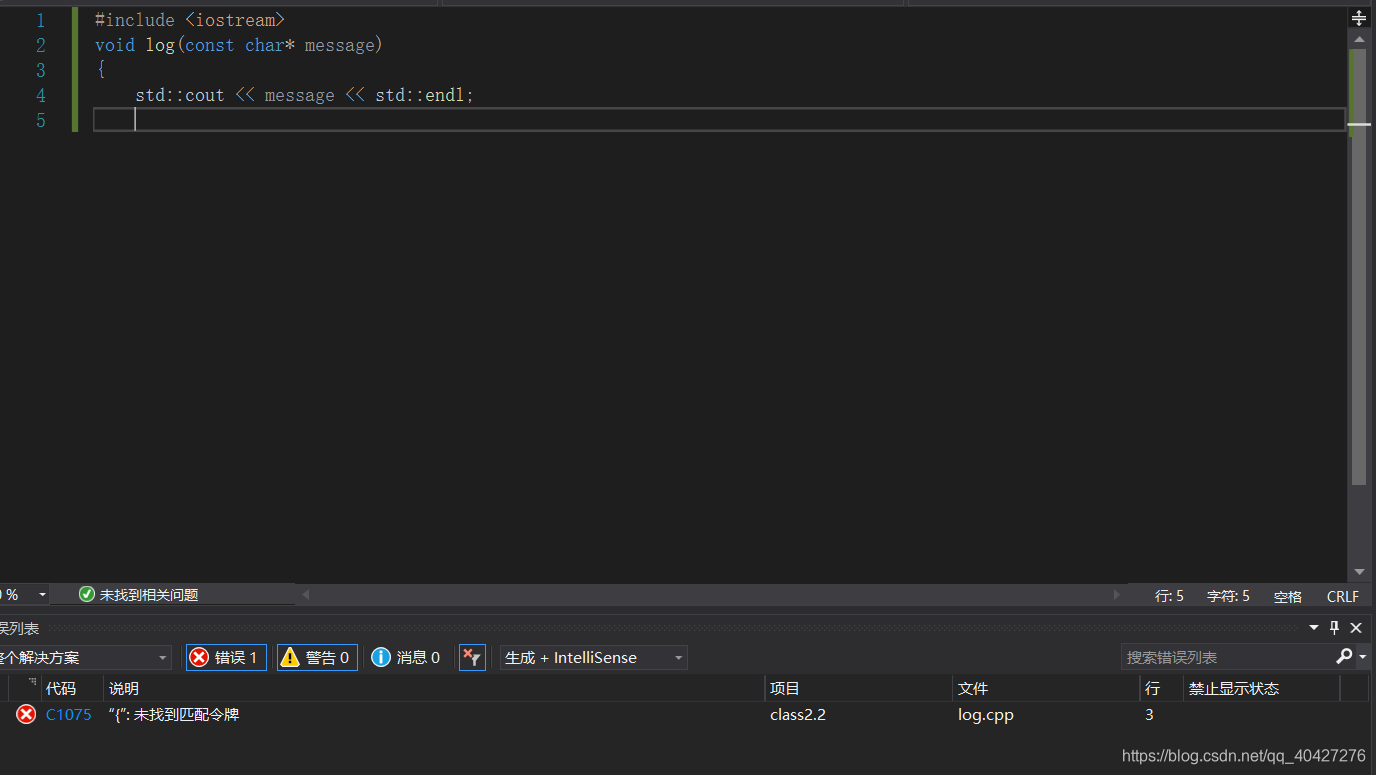
Task: Open the C1075 error code link
Action: (69, 714)
